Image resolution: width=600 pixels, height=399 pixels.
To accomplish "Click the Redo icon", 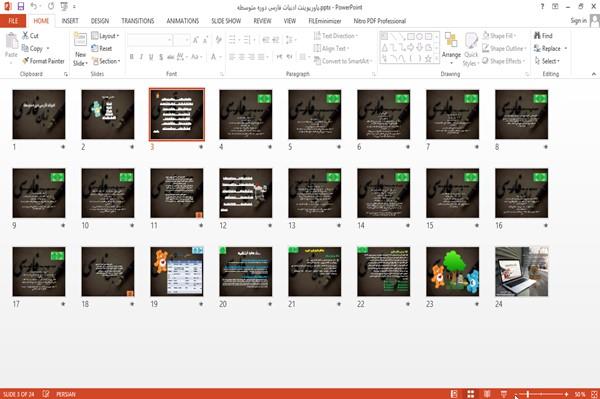I will click(51, 6).
